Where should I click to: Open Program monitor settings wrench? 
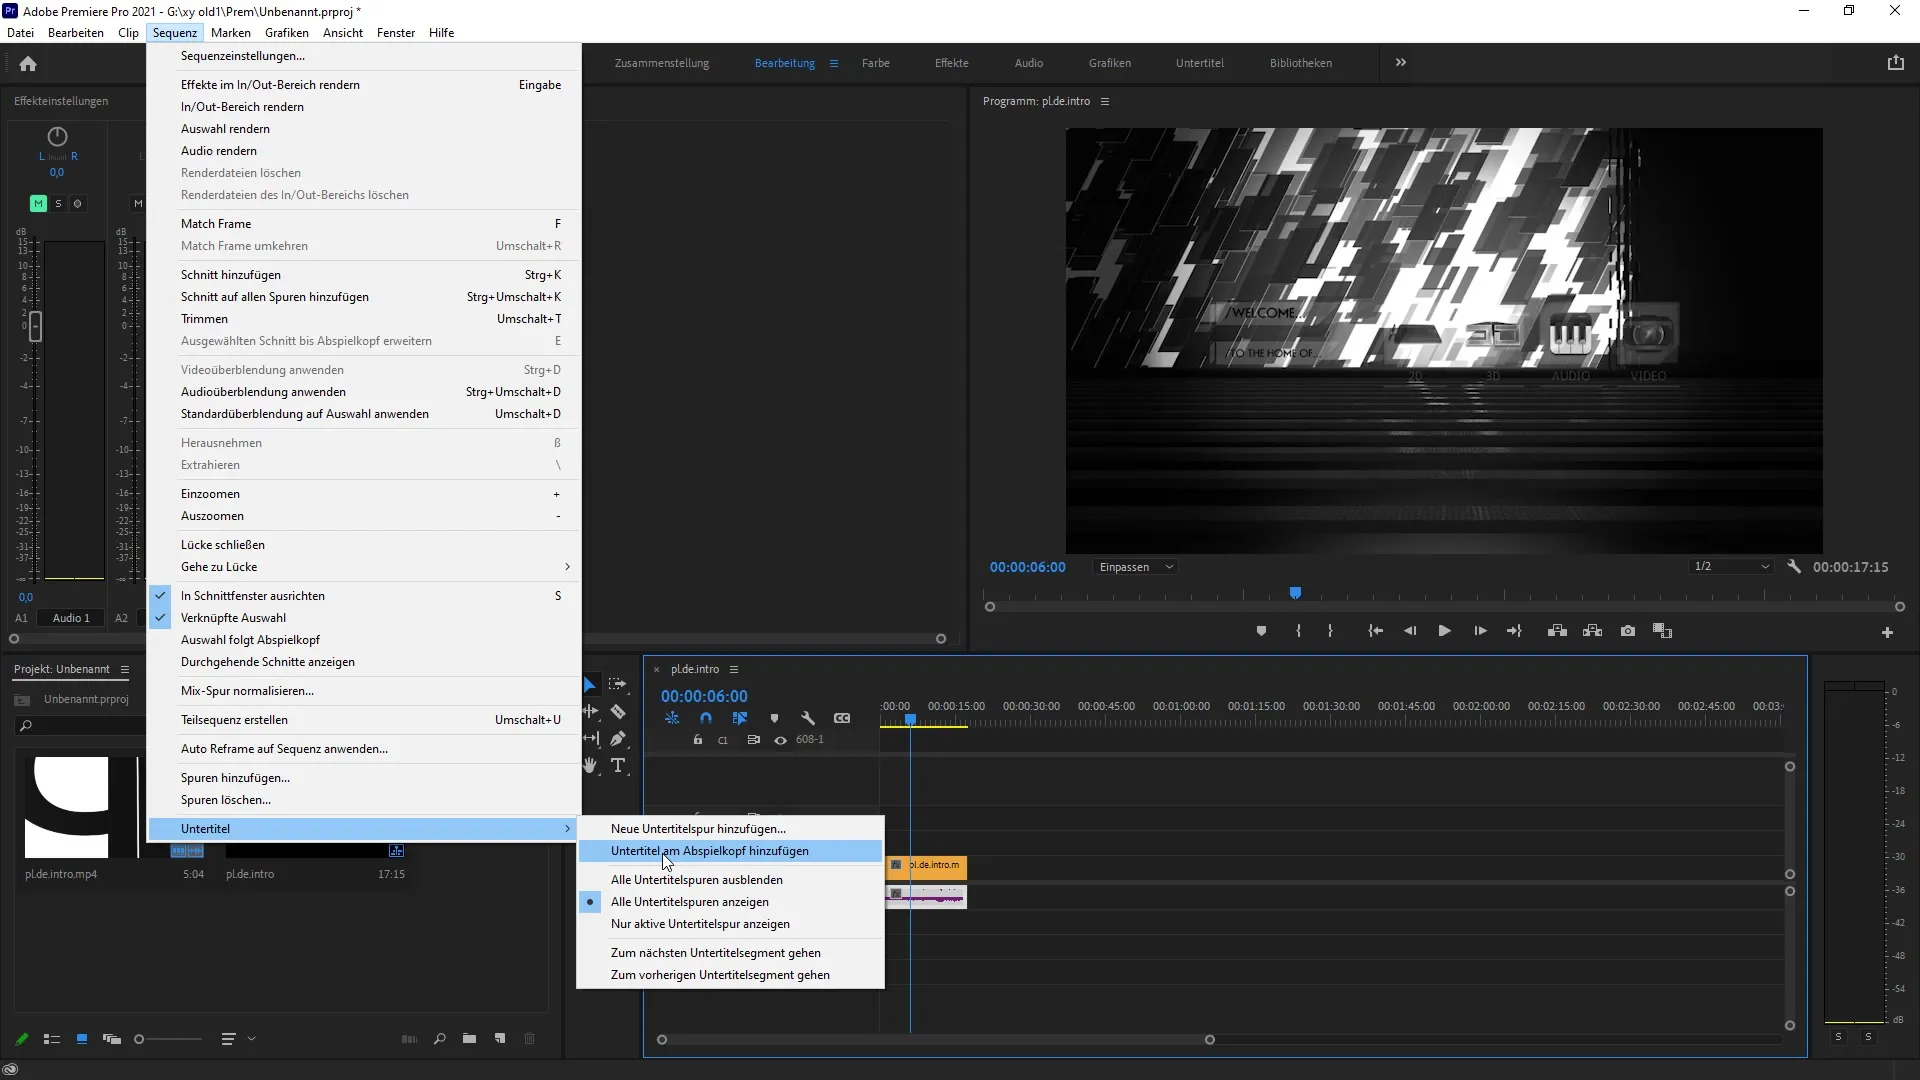[1794, 567]
